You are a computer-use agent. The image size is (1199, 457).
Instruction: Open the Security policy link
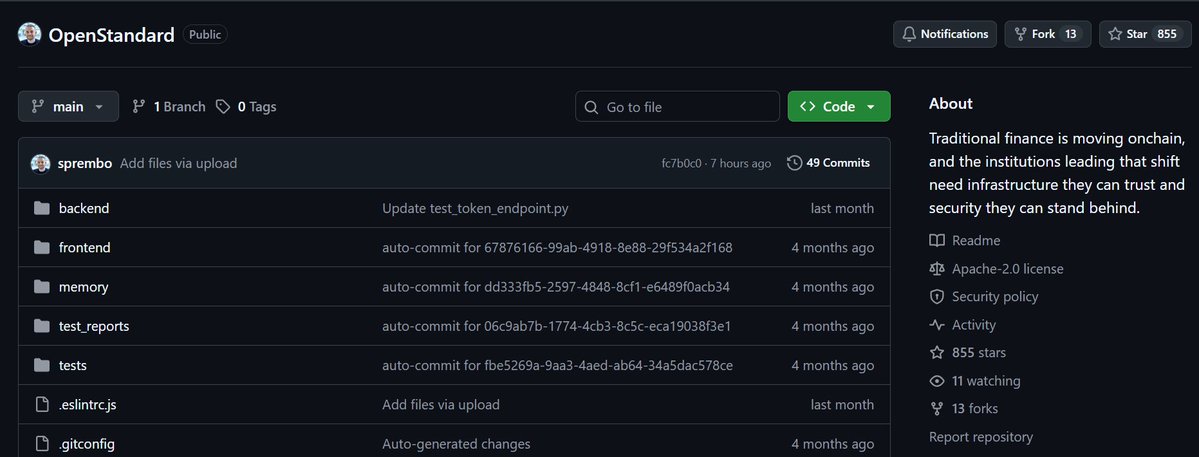(995, 297)
